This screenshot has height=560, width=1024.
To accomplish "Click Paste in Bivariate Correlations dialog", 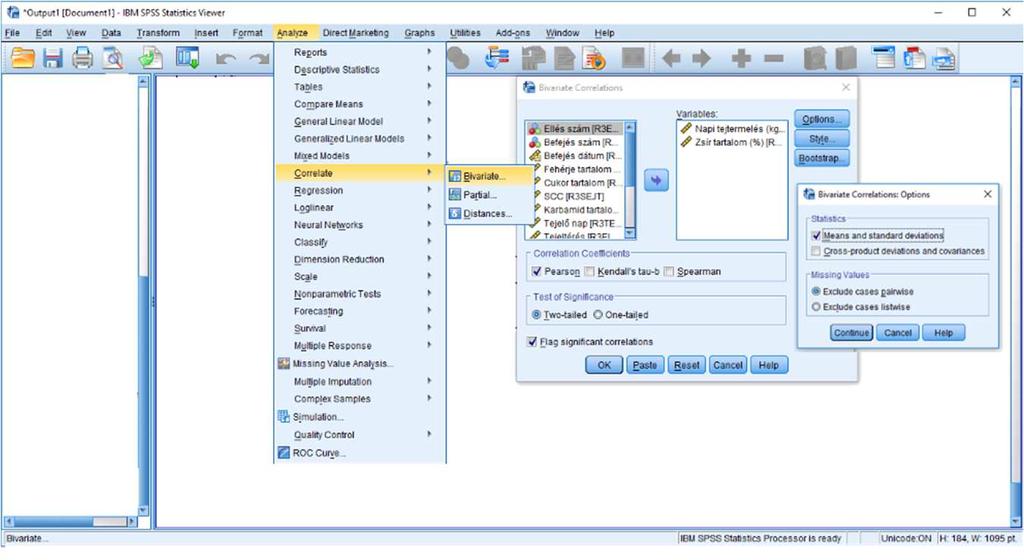I will tap(645, 366).
